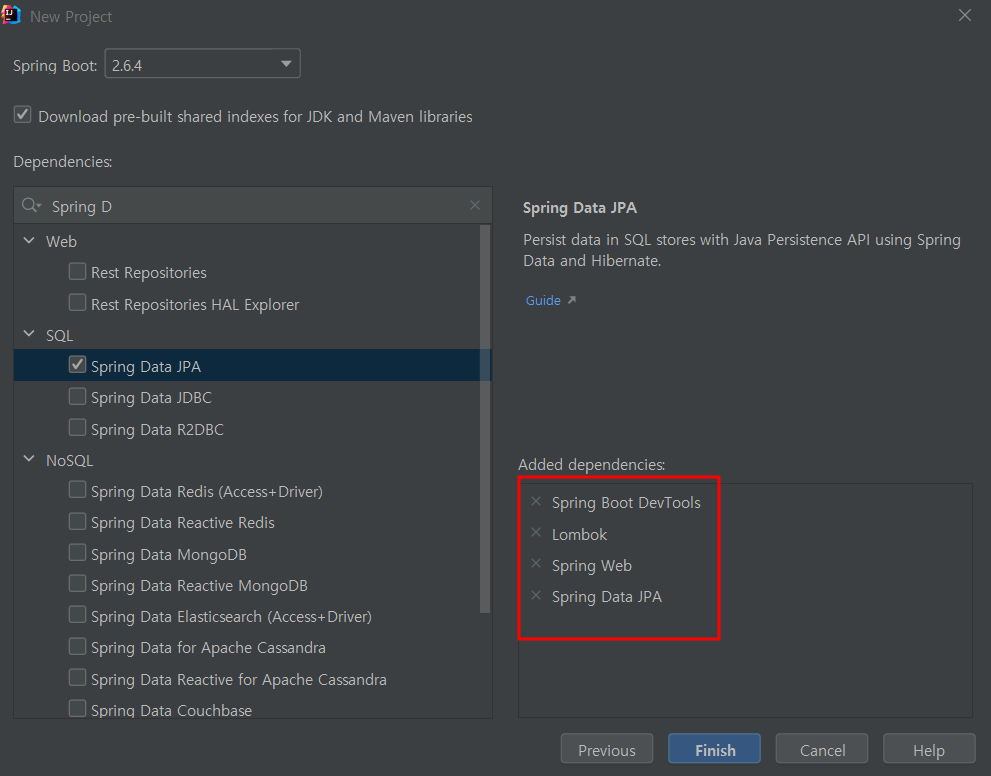Remove Spring Data JPA from added dependencies
Screen dimensions: 991x776
pos(536,595)
